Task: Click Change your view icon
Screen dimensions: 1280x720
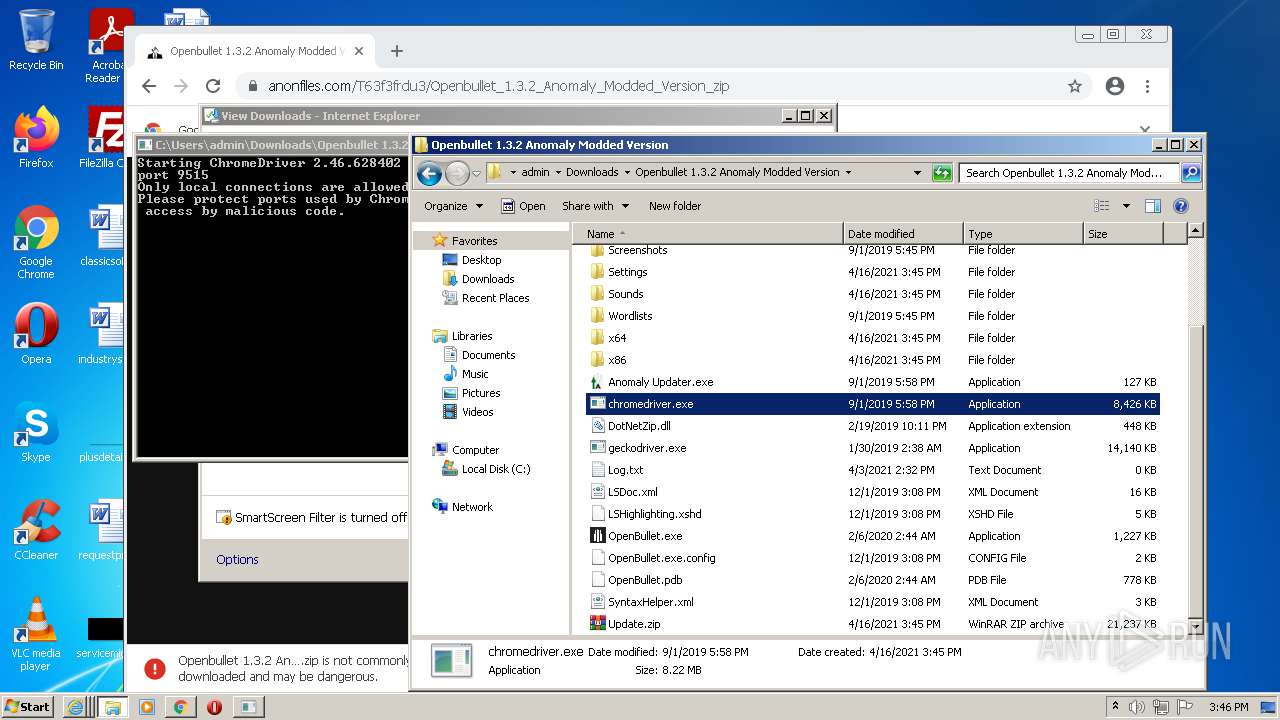Action: pyautogui.click(x=1101, y=206)
